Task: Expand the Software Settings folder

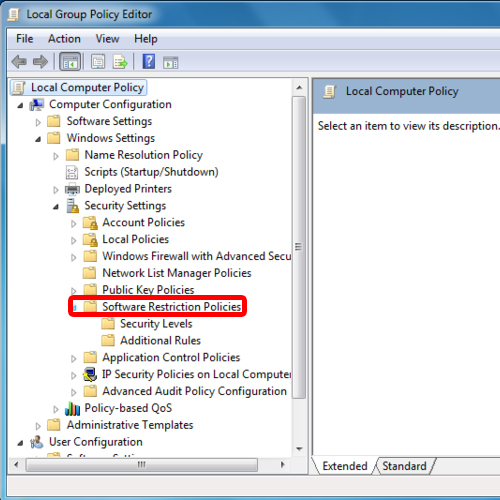Action: [x=38, y=122]
